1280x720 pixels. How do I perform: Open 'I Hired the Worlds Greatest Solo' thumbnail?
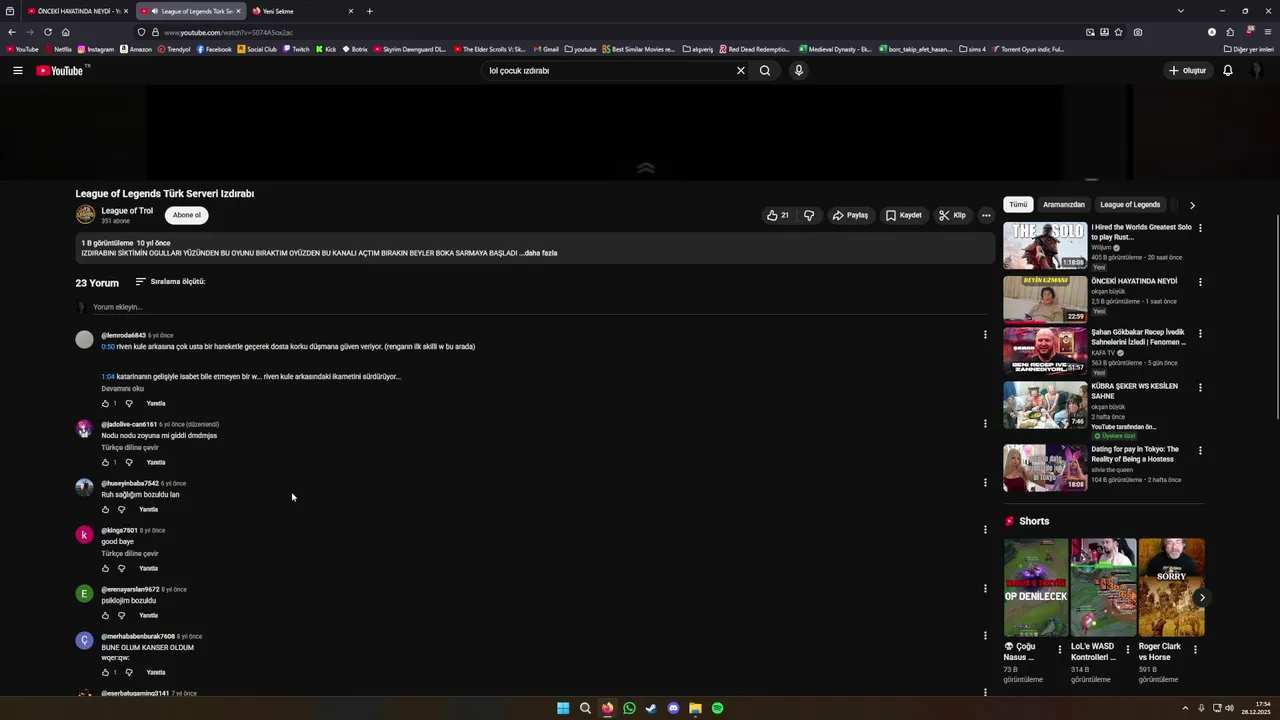pos(1045,246)
